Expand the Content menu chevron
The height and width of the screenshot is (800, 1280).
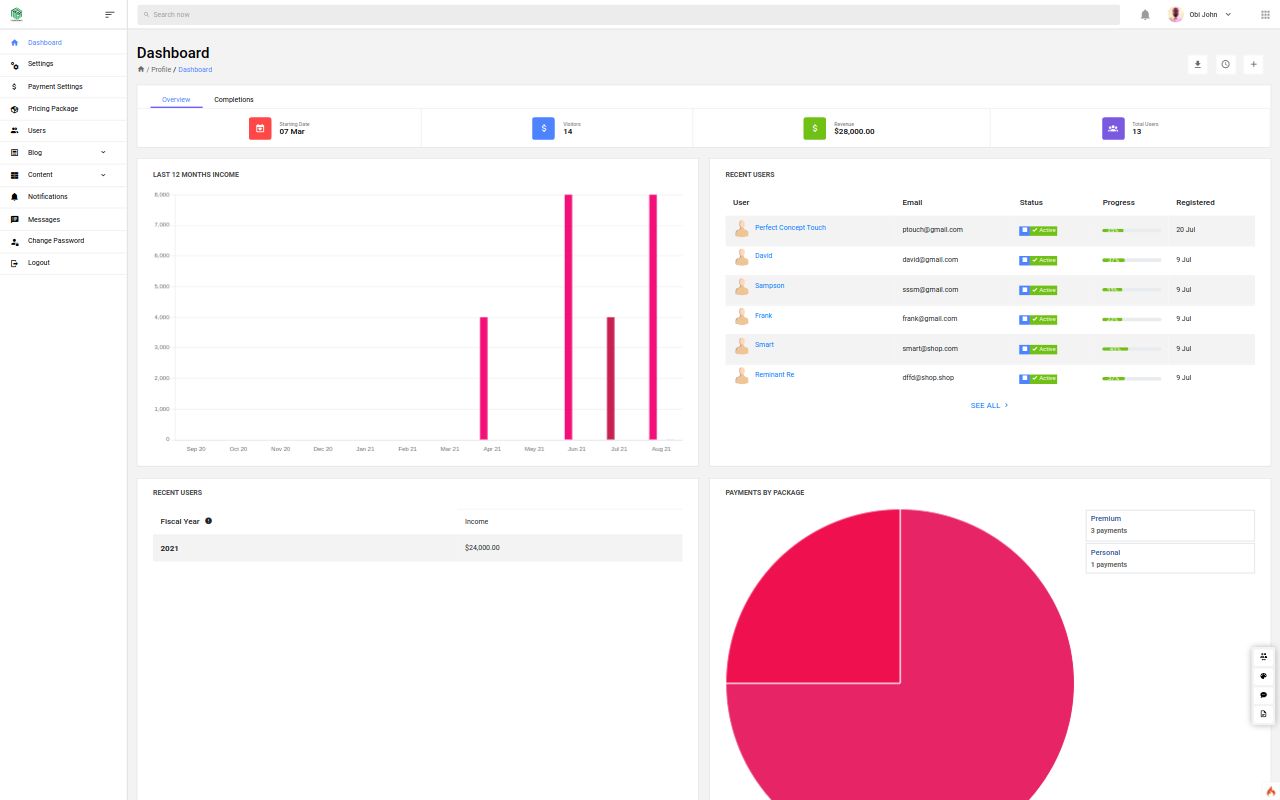click(x=103, y=174)
